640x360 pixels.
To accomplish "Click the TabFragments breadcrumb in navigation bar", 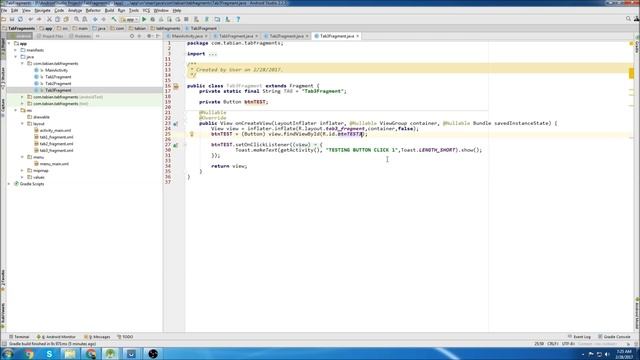I will (19, 28).
